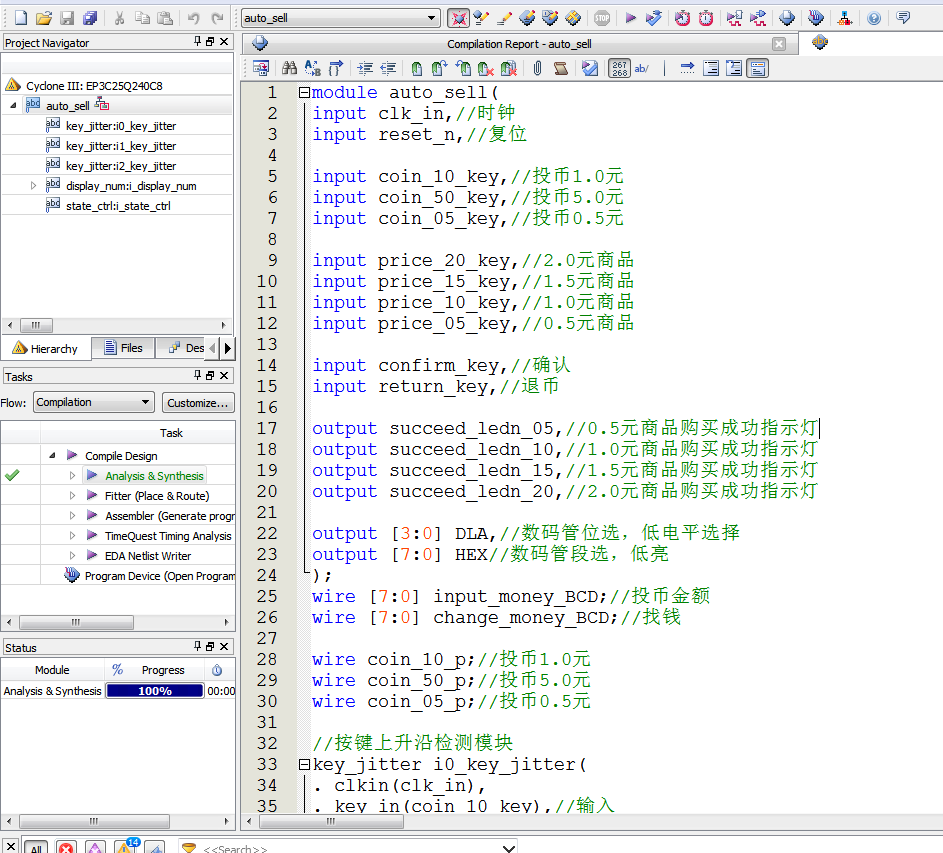Save all open files

(90, 18)
